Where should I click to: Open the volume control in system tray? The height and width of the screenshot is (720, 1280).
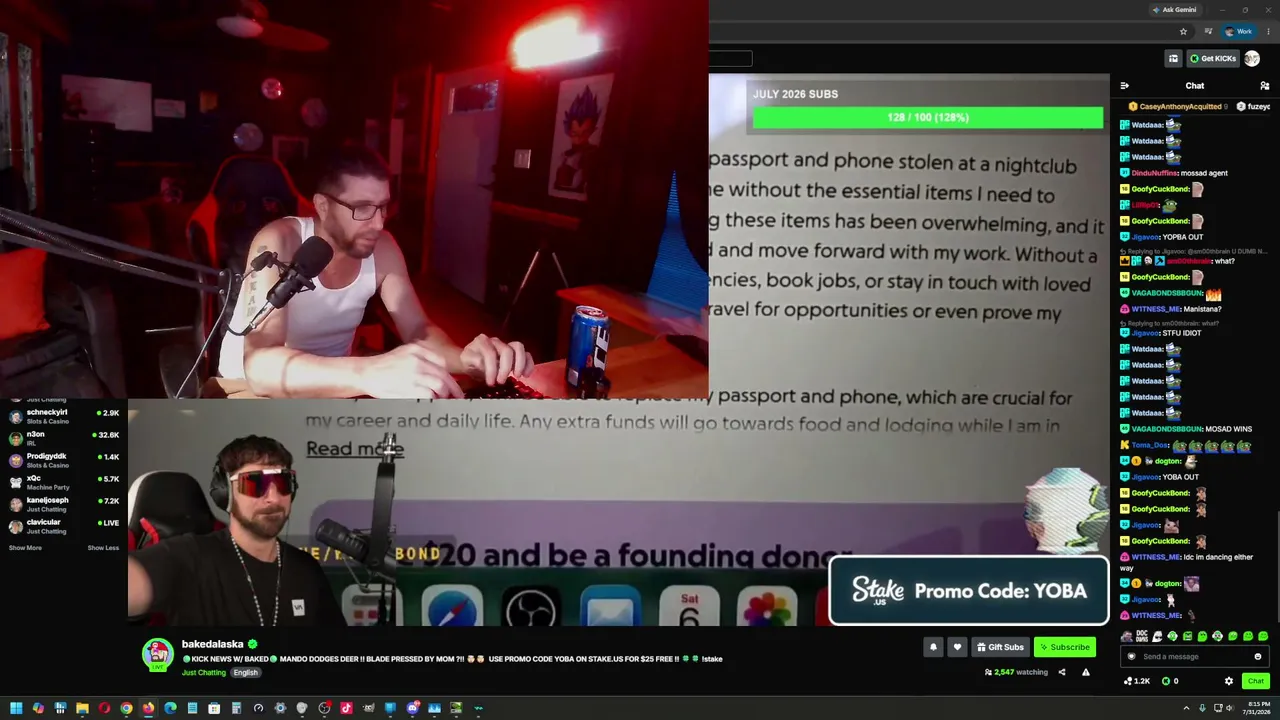(1230, 709)
